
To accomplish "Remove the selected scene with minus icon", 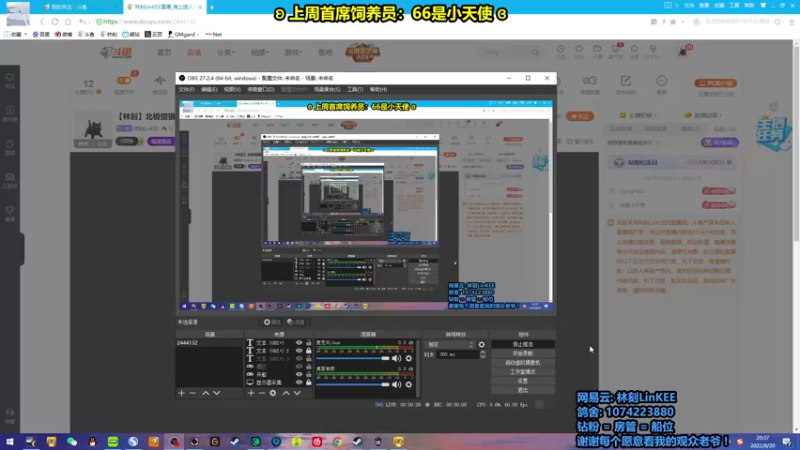I will tap(192, 393).
